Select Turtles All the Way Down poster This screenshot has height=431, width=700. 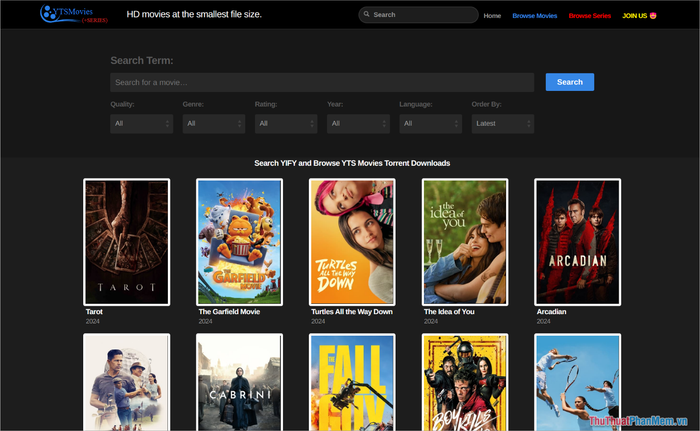pos(352,242)
